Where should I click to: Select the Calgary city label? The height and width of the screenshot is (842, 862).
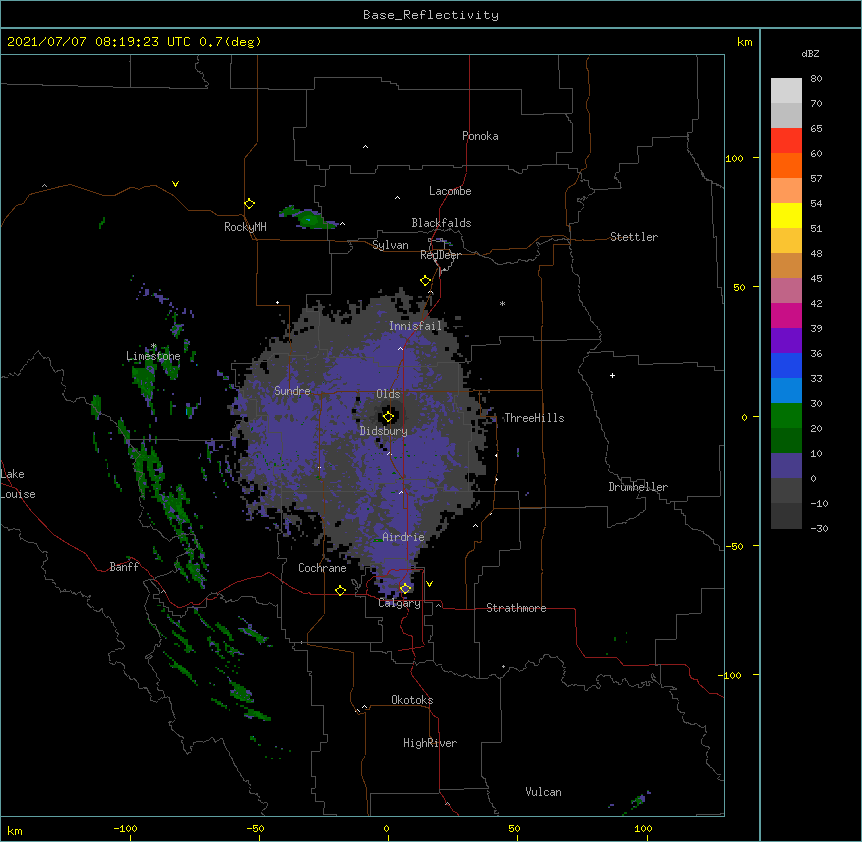pos(400,603)
